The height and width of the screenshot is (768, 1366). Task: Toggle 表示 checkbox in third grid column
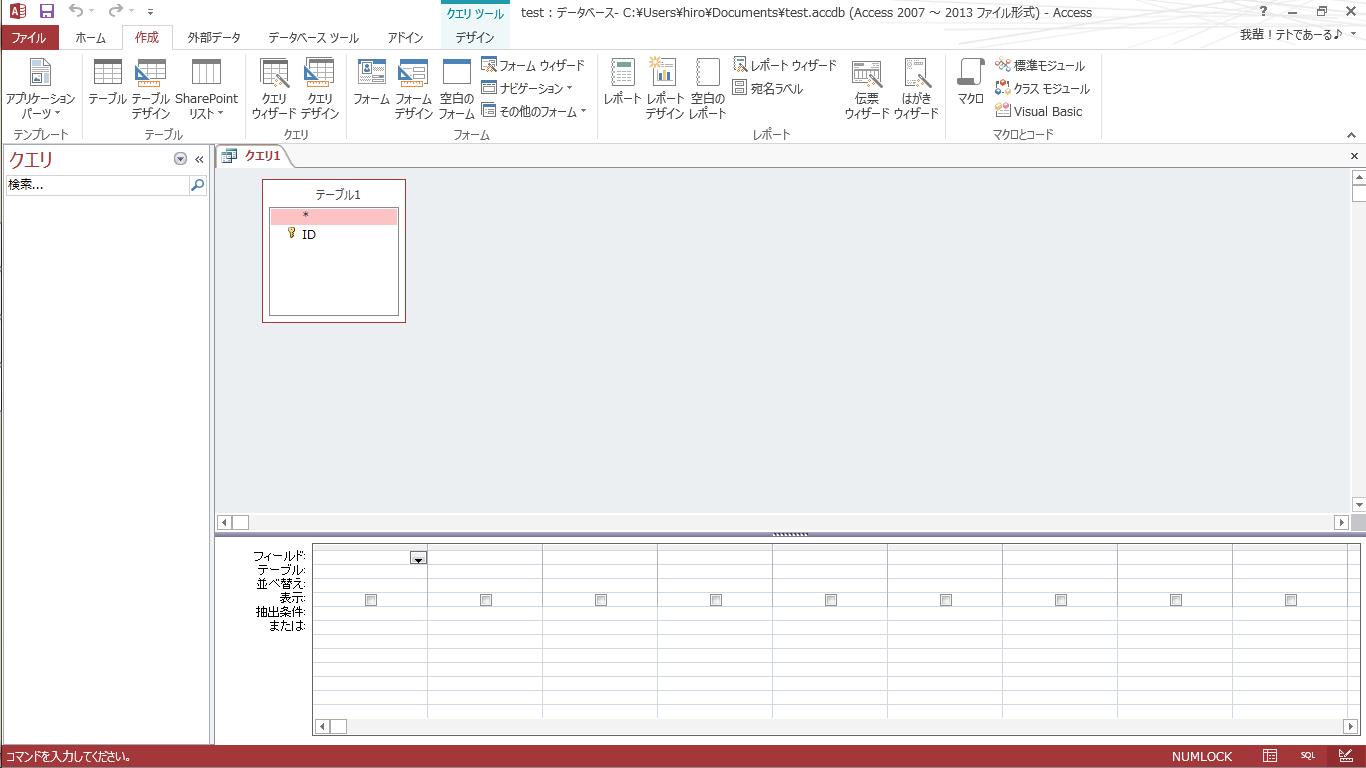[601, 600]
